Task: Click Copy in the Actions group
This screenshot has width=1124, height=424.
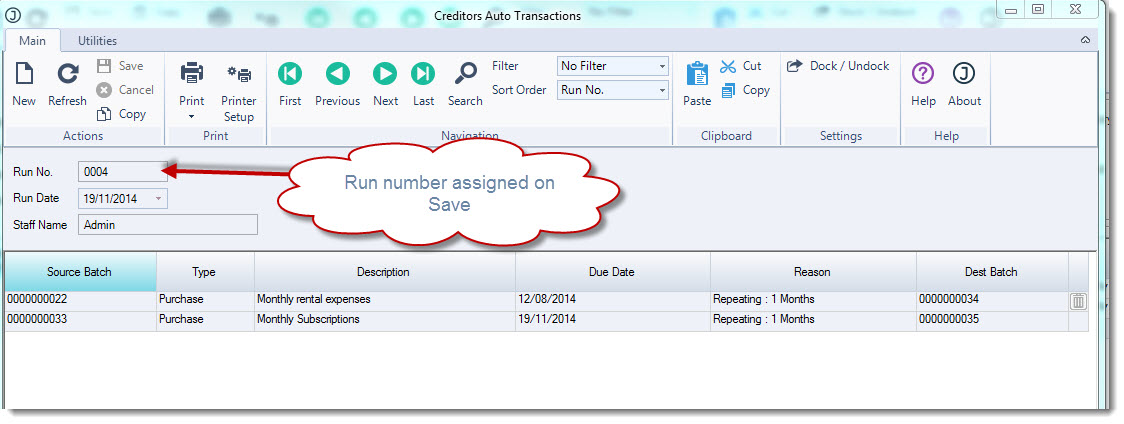Action: tap(122, 113)
